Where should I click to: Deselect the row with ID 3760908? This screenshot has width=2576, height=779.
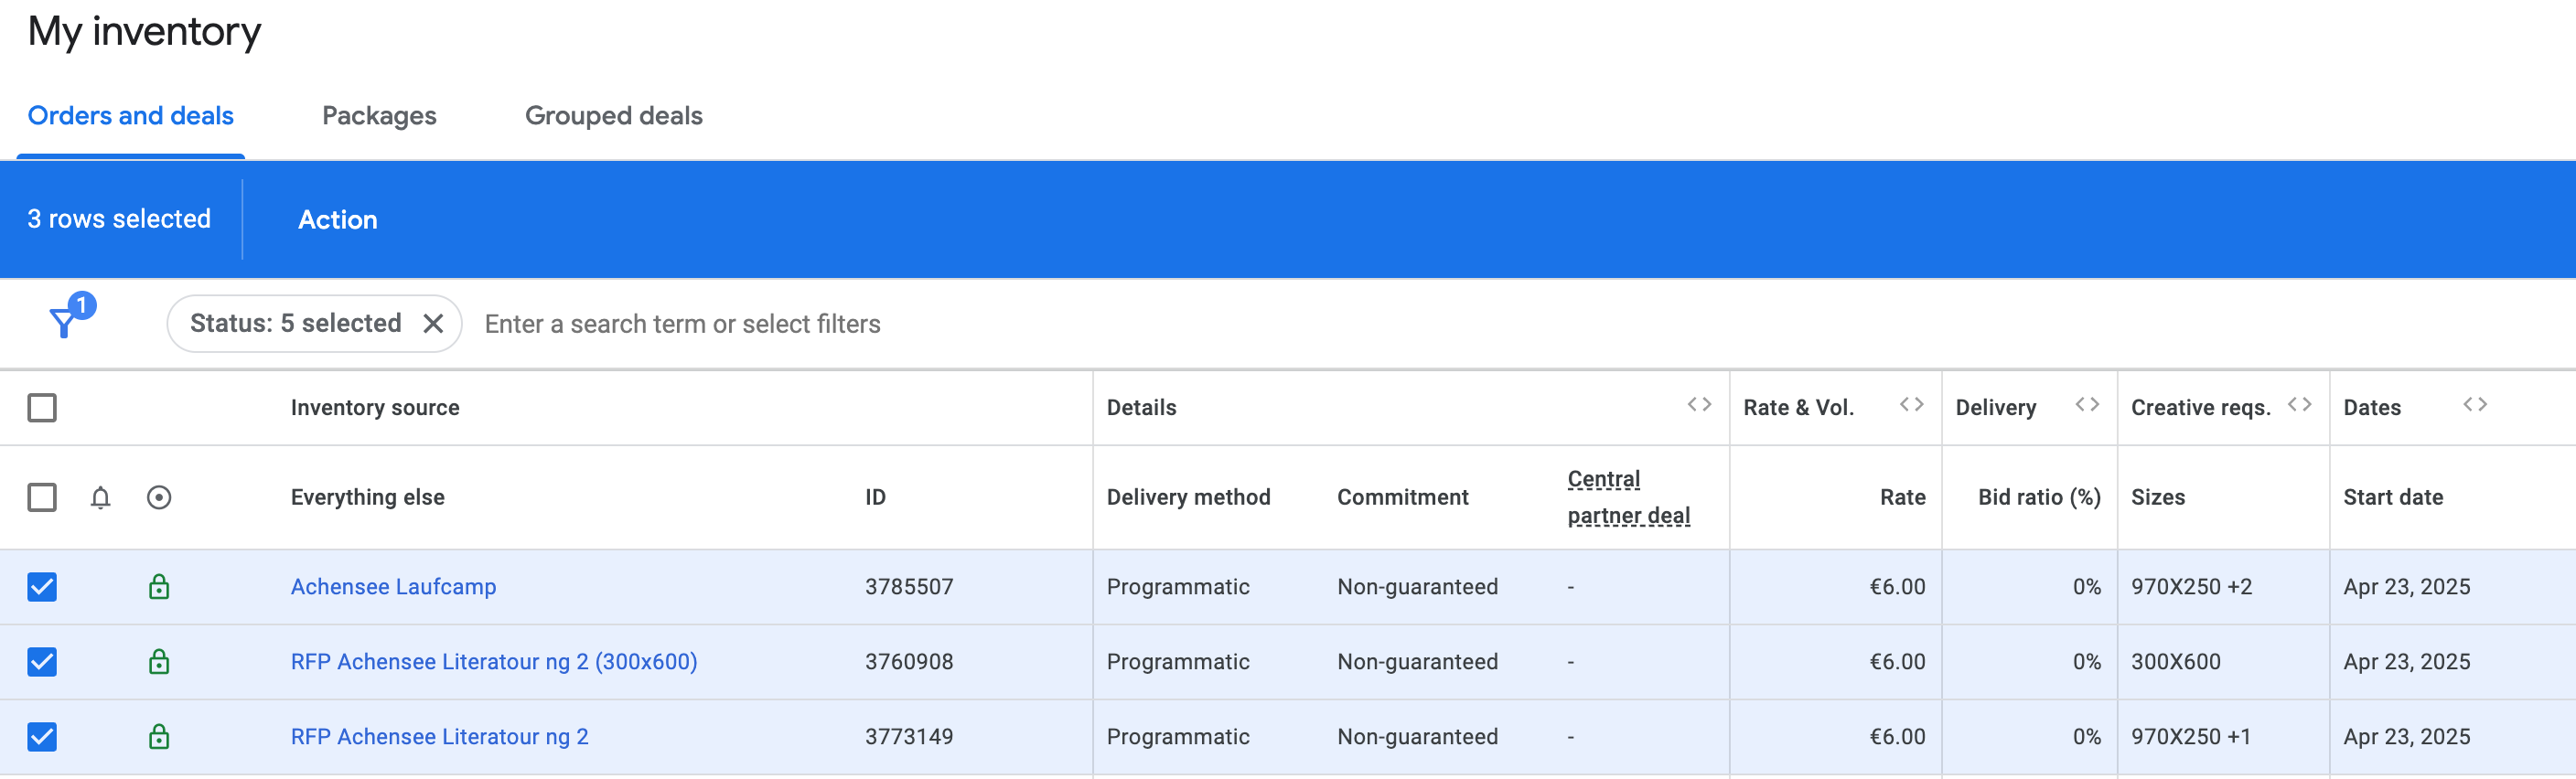42,661
